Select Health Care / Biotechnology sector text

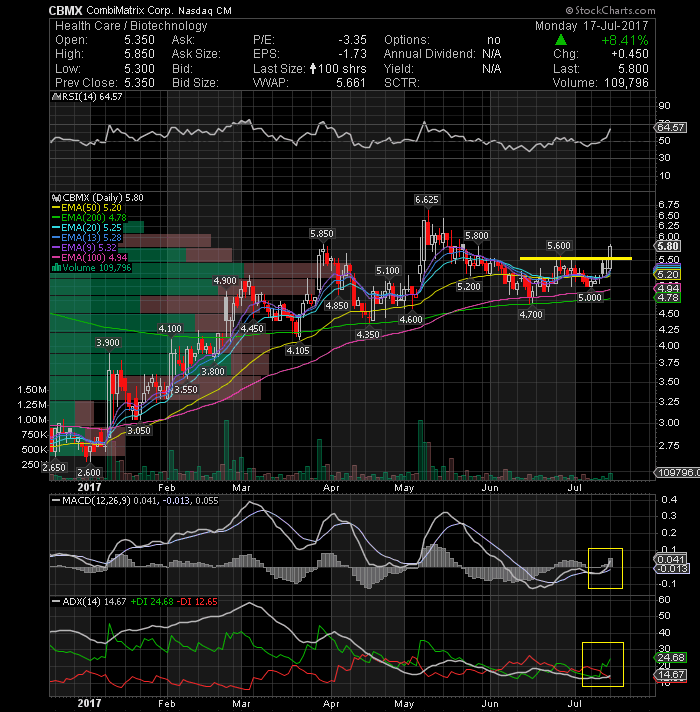click(x=131, y=26)
